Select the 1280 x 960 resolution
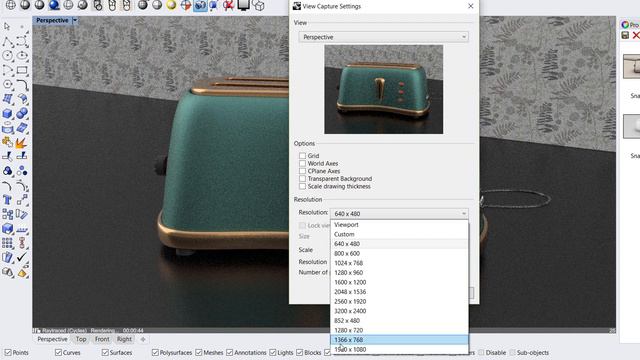Image resolution: width=640 pixels, height=360 pixels. 399,273
